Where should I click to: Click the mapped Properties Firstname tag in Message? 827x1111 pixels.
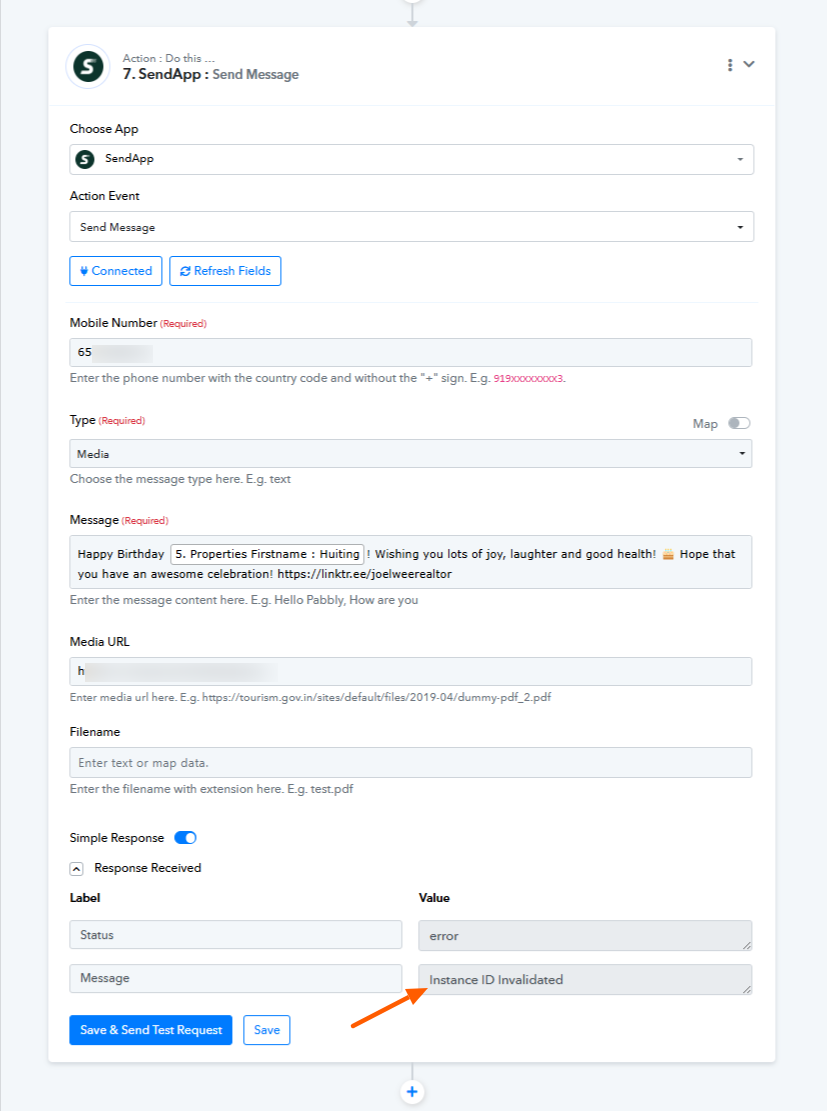267,554
